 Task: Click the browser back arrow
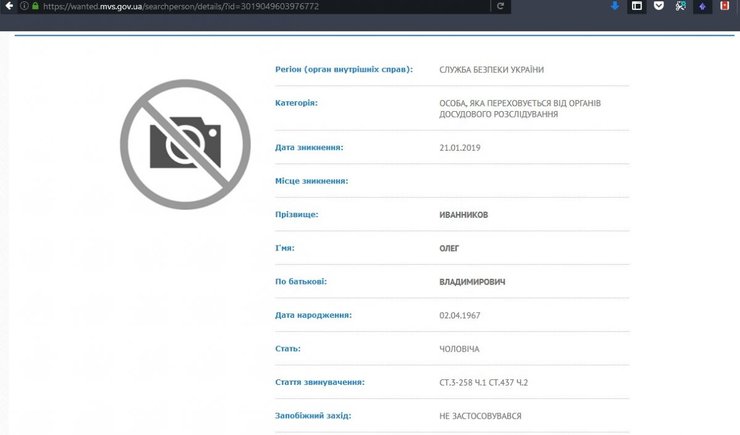coord(10,6)
